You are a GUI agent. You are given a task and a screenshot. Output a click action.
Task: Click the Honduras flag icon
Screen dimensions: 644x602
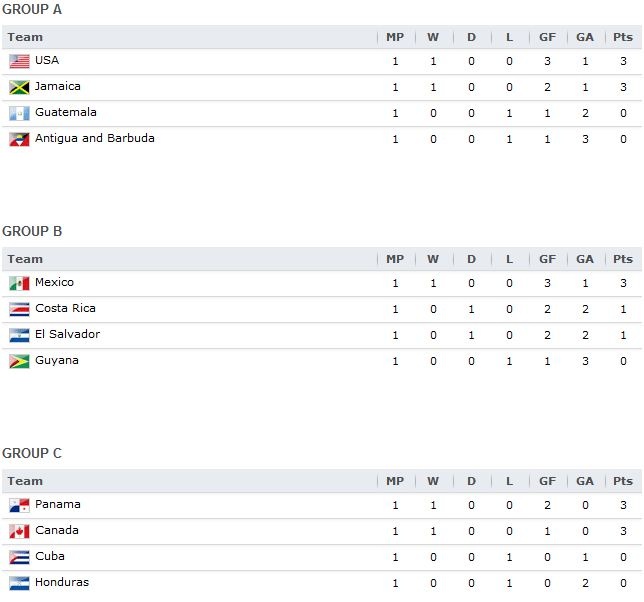coord(19,583)
